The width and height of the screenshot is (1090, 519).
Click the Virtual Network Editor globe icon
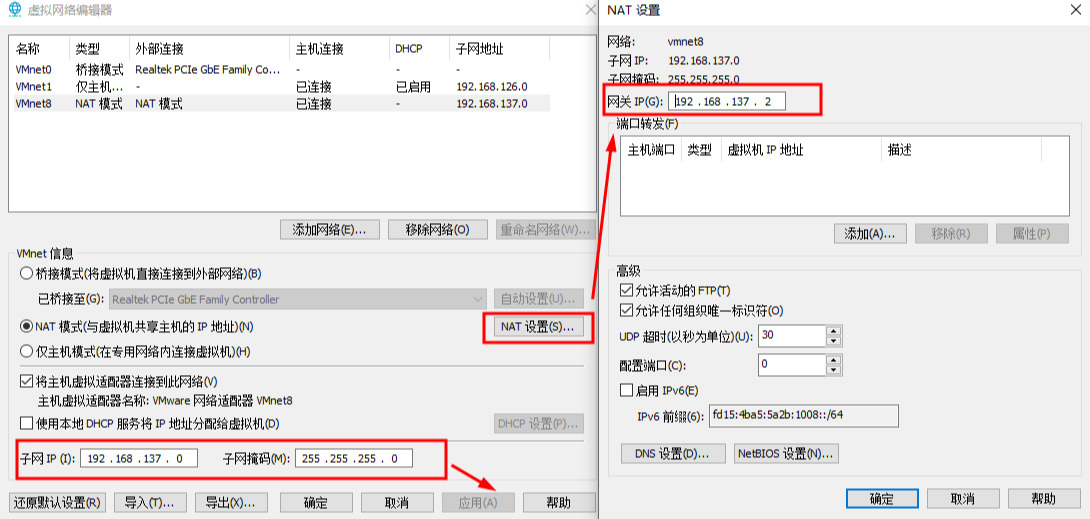pyautogui.click(x=14, y=10)
